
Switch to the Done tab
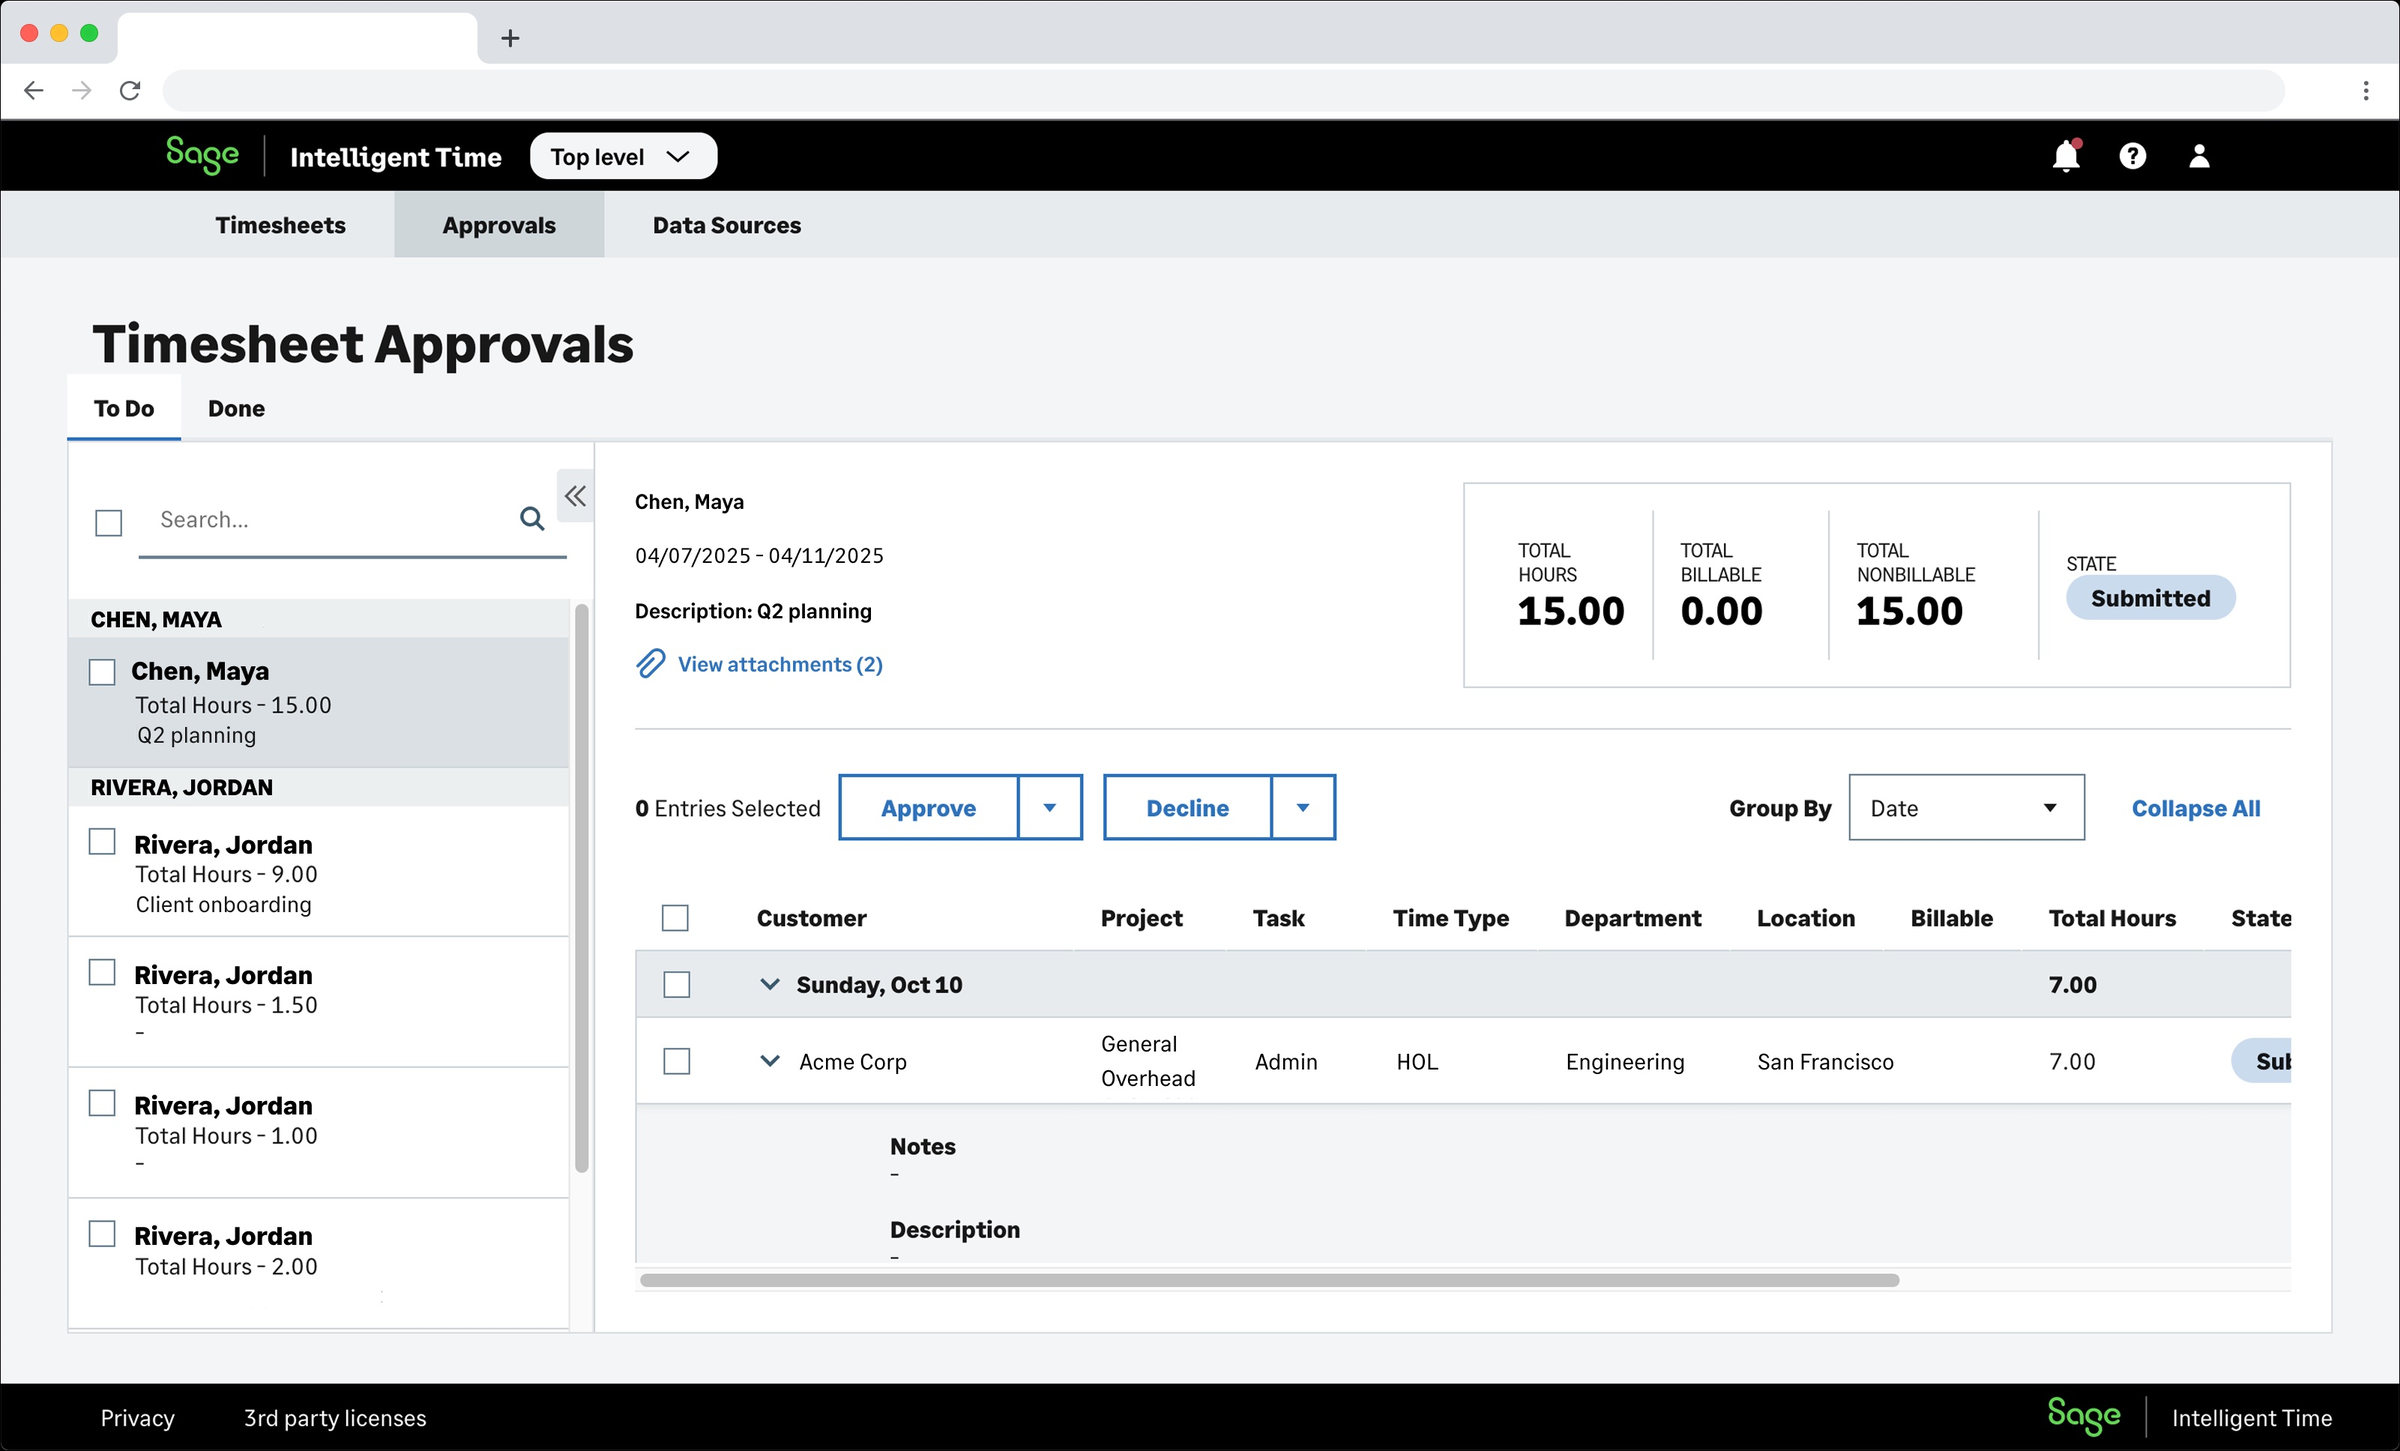[x=236, y=408]
